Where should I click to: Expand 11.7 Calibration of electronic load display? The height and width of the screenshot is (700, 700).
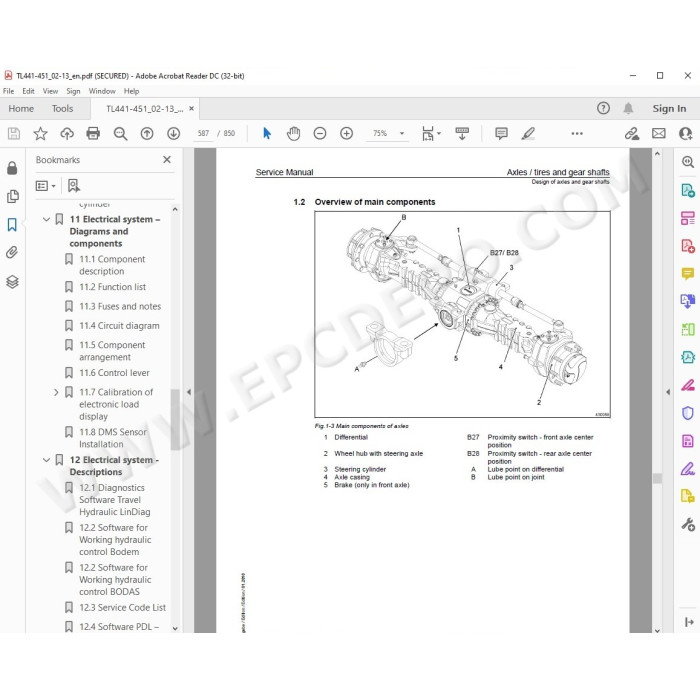pyautogui.click(x=56, y=392)
